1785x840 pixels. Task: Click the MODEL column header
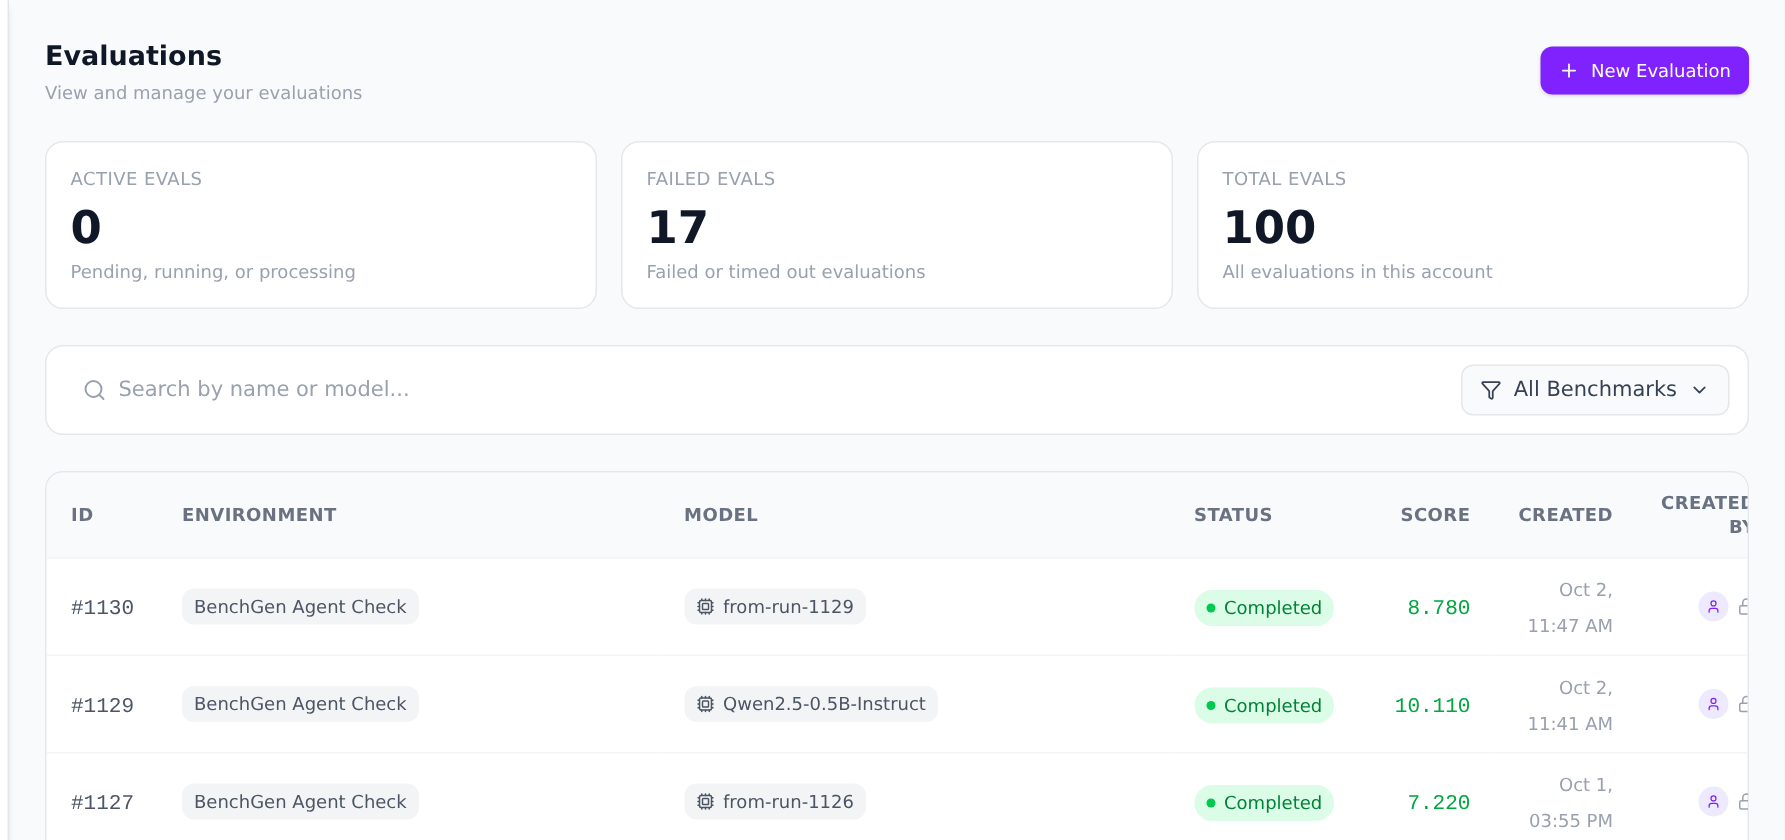[721, 515]
